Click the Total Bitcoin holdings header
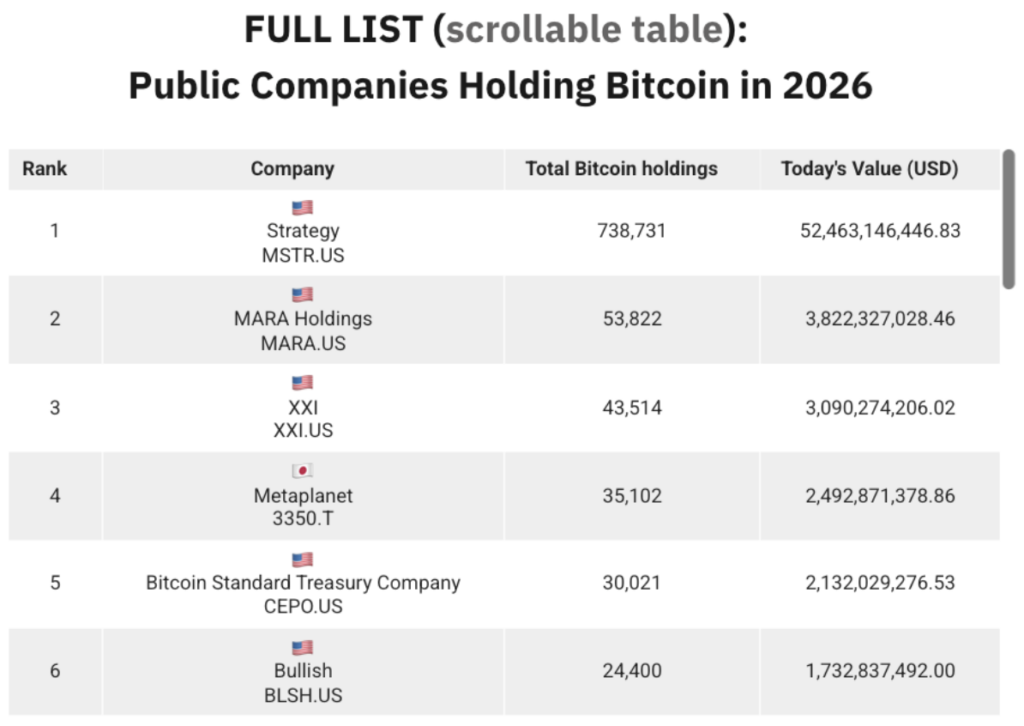Viewport: 1024px width, 726px height. coord(621,169)
